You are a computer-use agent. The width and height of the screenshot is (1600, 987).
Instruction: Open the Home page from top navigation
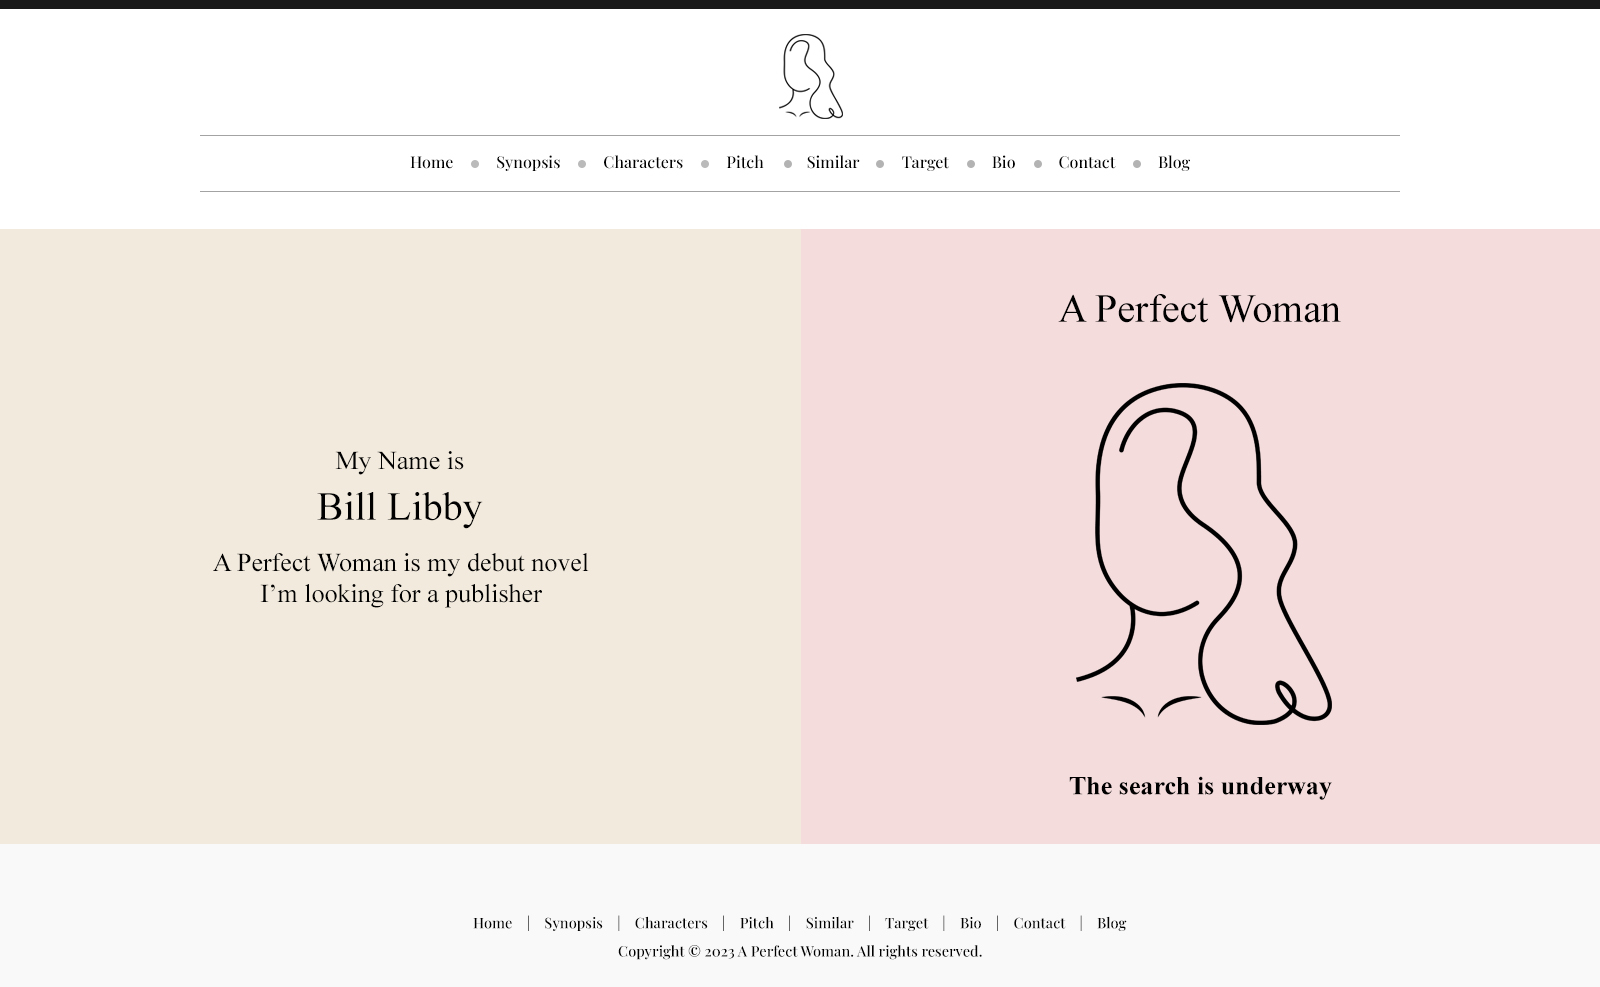pyautogui.click(x=431, y=162)
